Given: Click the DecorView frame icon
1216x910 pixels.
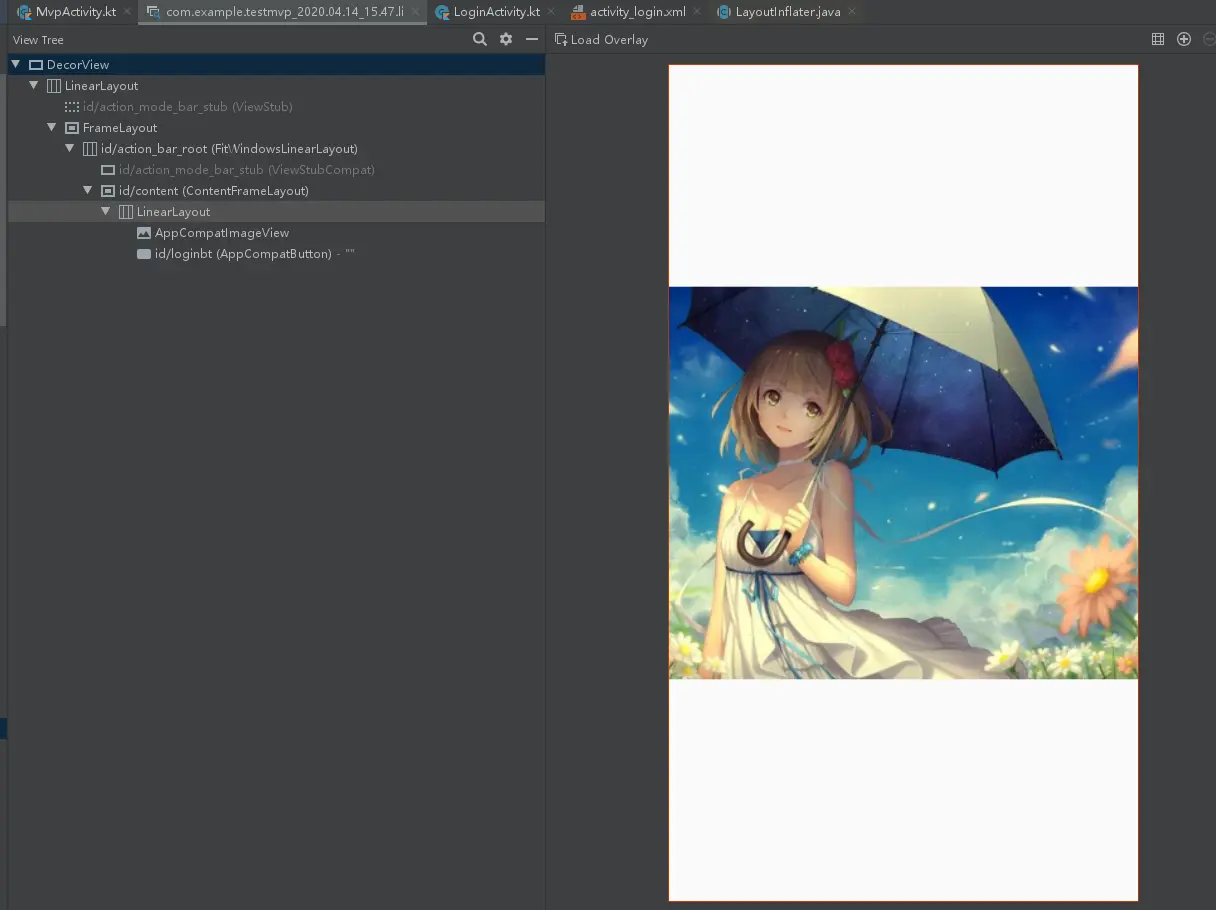Looking at the screenshot, I should [36, 64].
